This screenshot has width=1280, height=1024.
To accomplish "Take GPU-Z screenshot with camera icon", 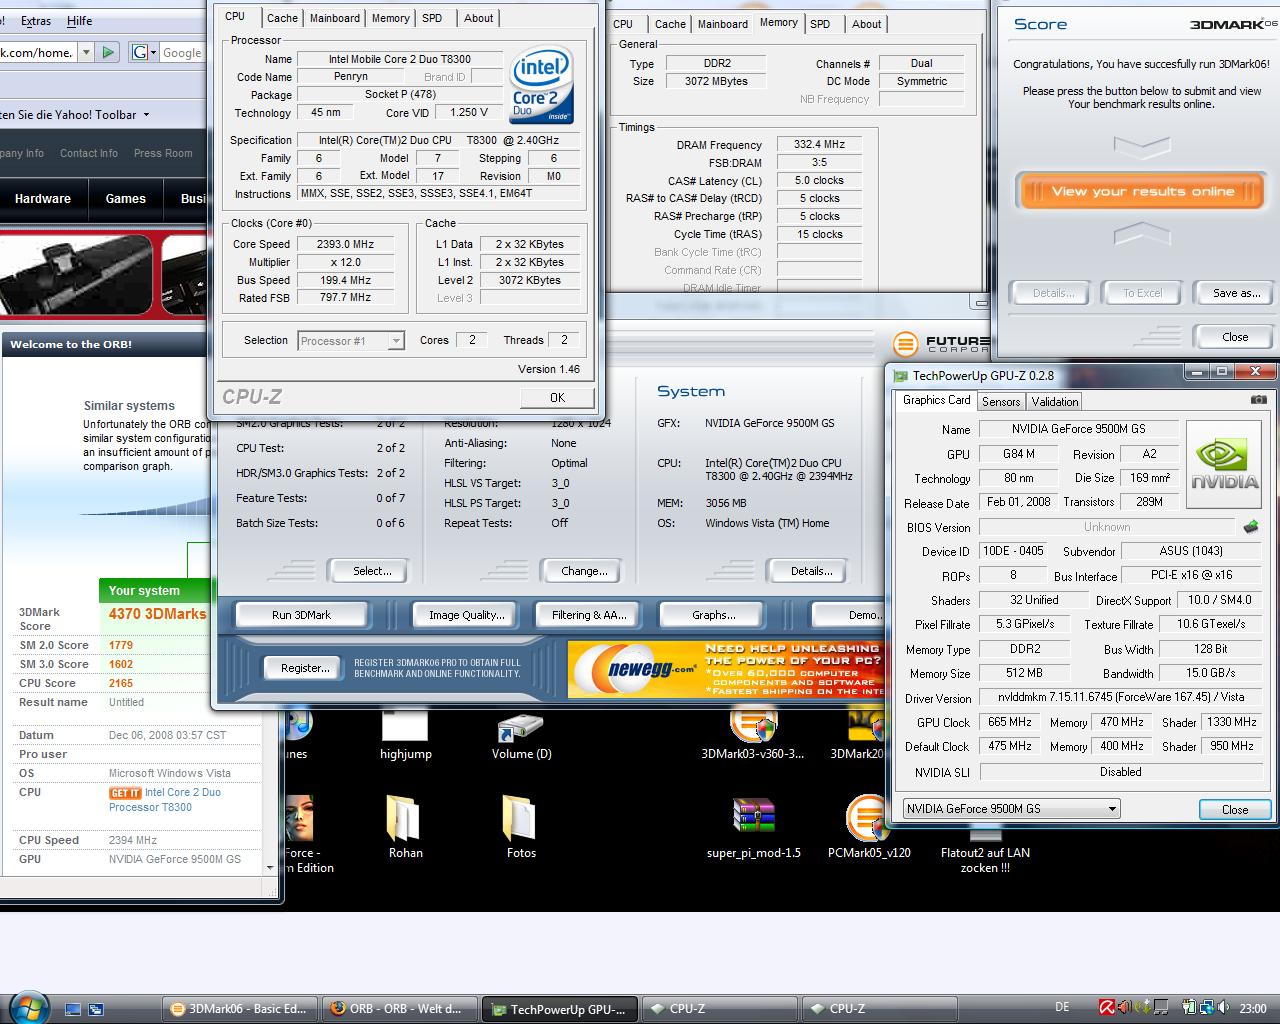I will tap(1258, 400).
